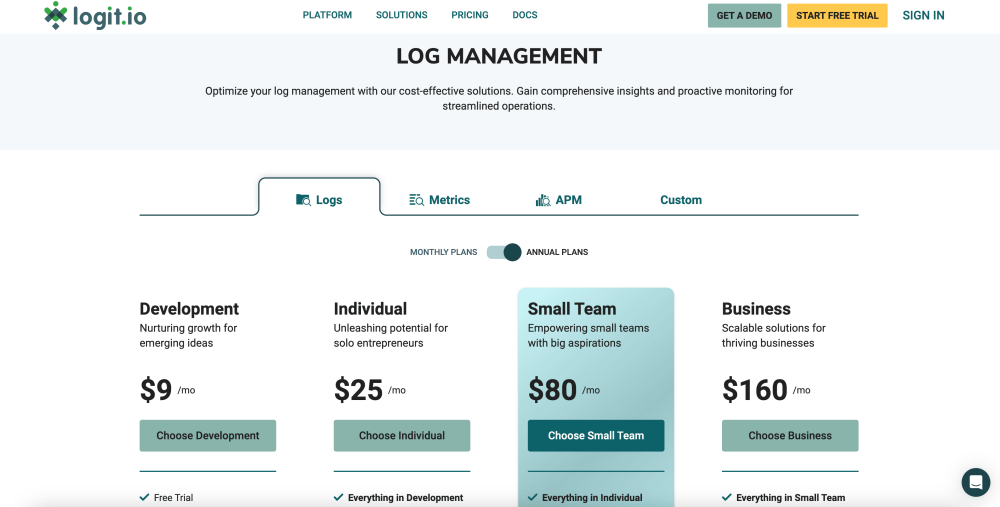Click the $160 /mo price
The image size is (1000, 507).
766,390
